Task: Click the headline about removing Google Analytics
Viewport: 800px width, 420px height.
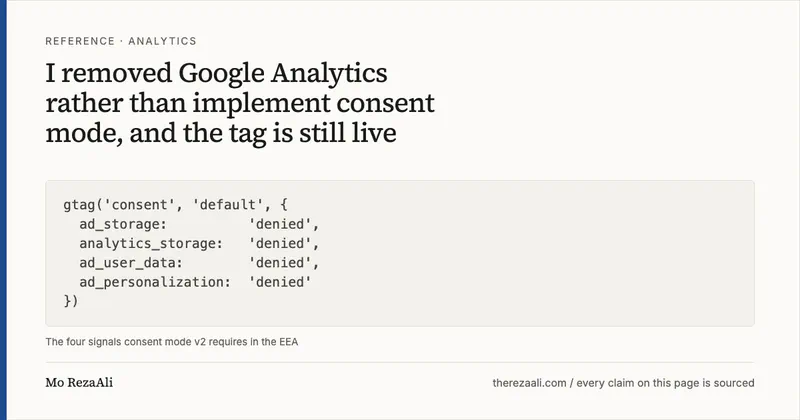Action: (240, 103)
